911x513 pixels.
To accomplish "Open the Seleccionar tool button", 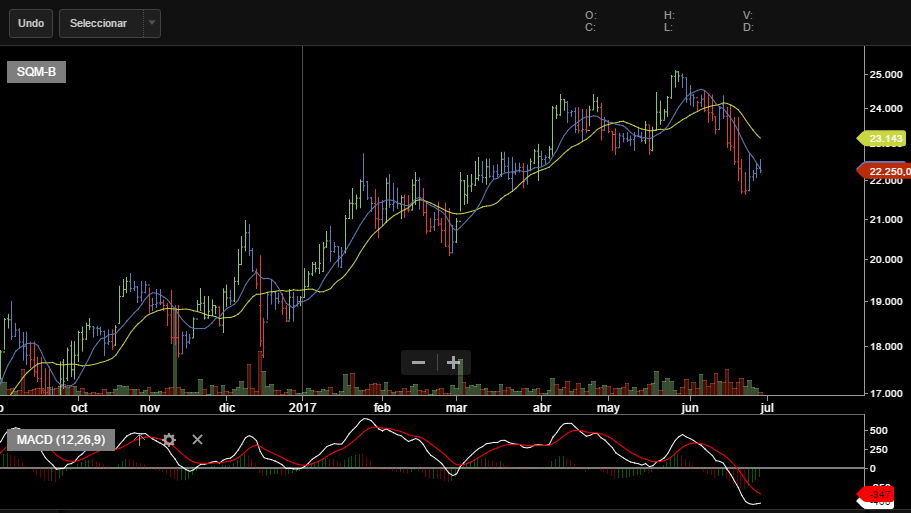I will 101,23.
